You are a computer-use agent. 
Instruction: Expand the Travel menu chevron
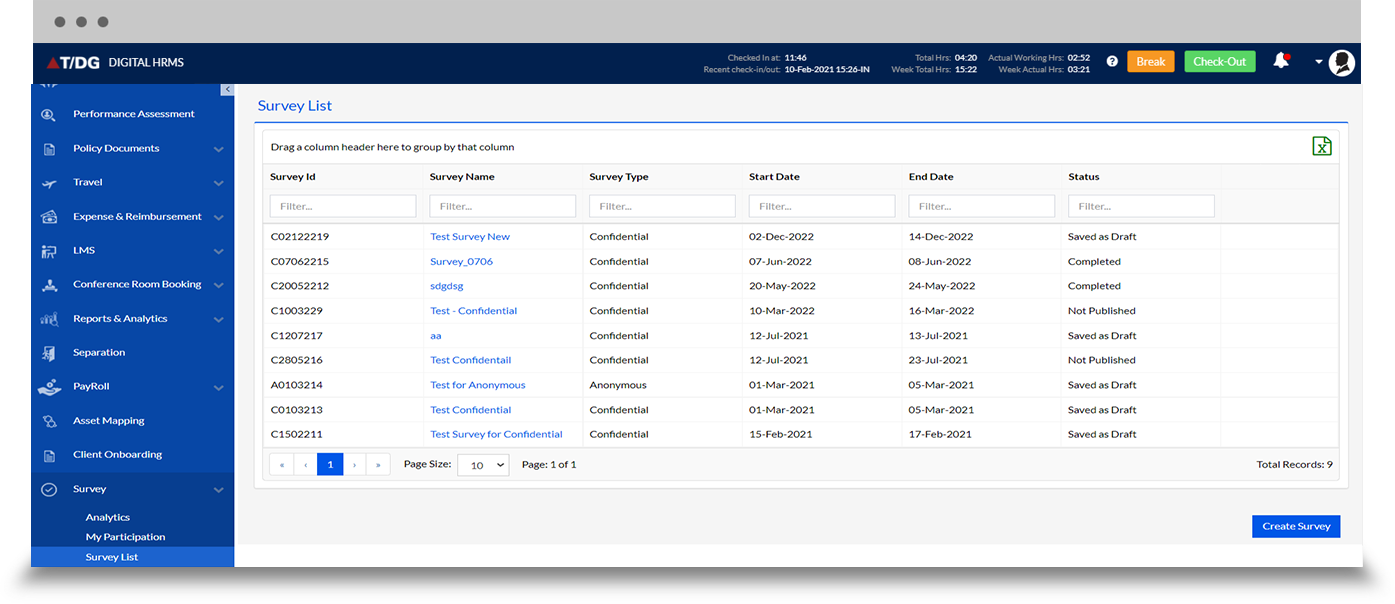[218, 183]
